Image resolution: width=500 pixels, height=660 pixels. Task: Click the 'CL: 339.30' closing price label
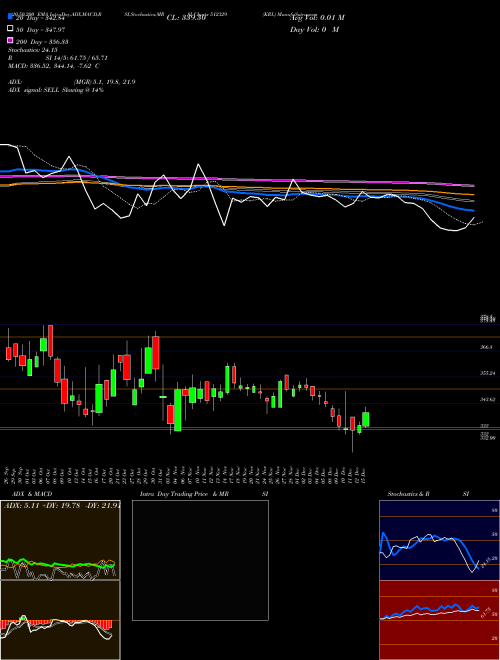point(186,18)
